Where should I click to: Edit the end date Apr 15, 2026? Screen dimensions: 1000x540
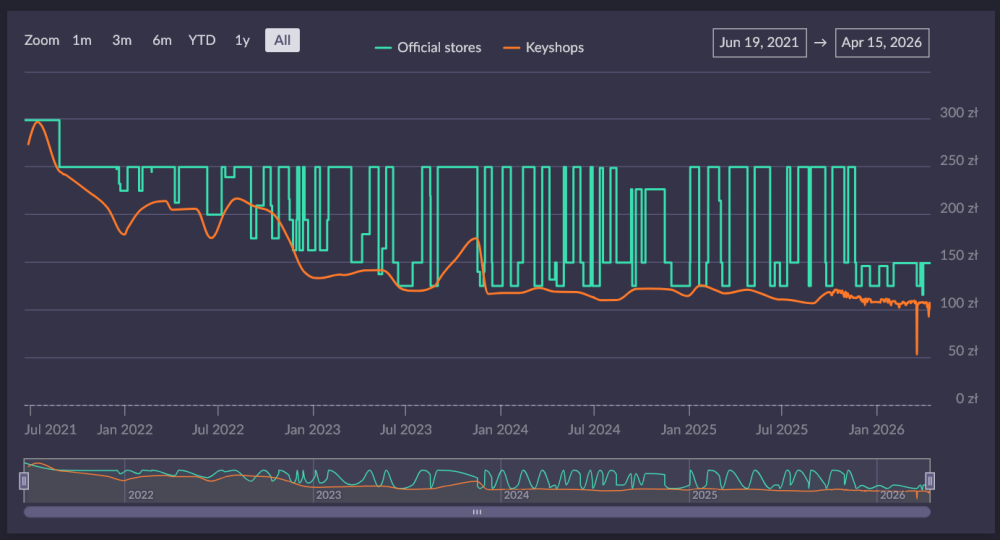tap(882, 43)
